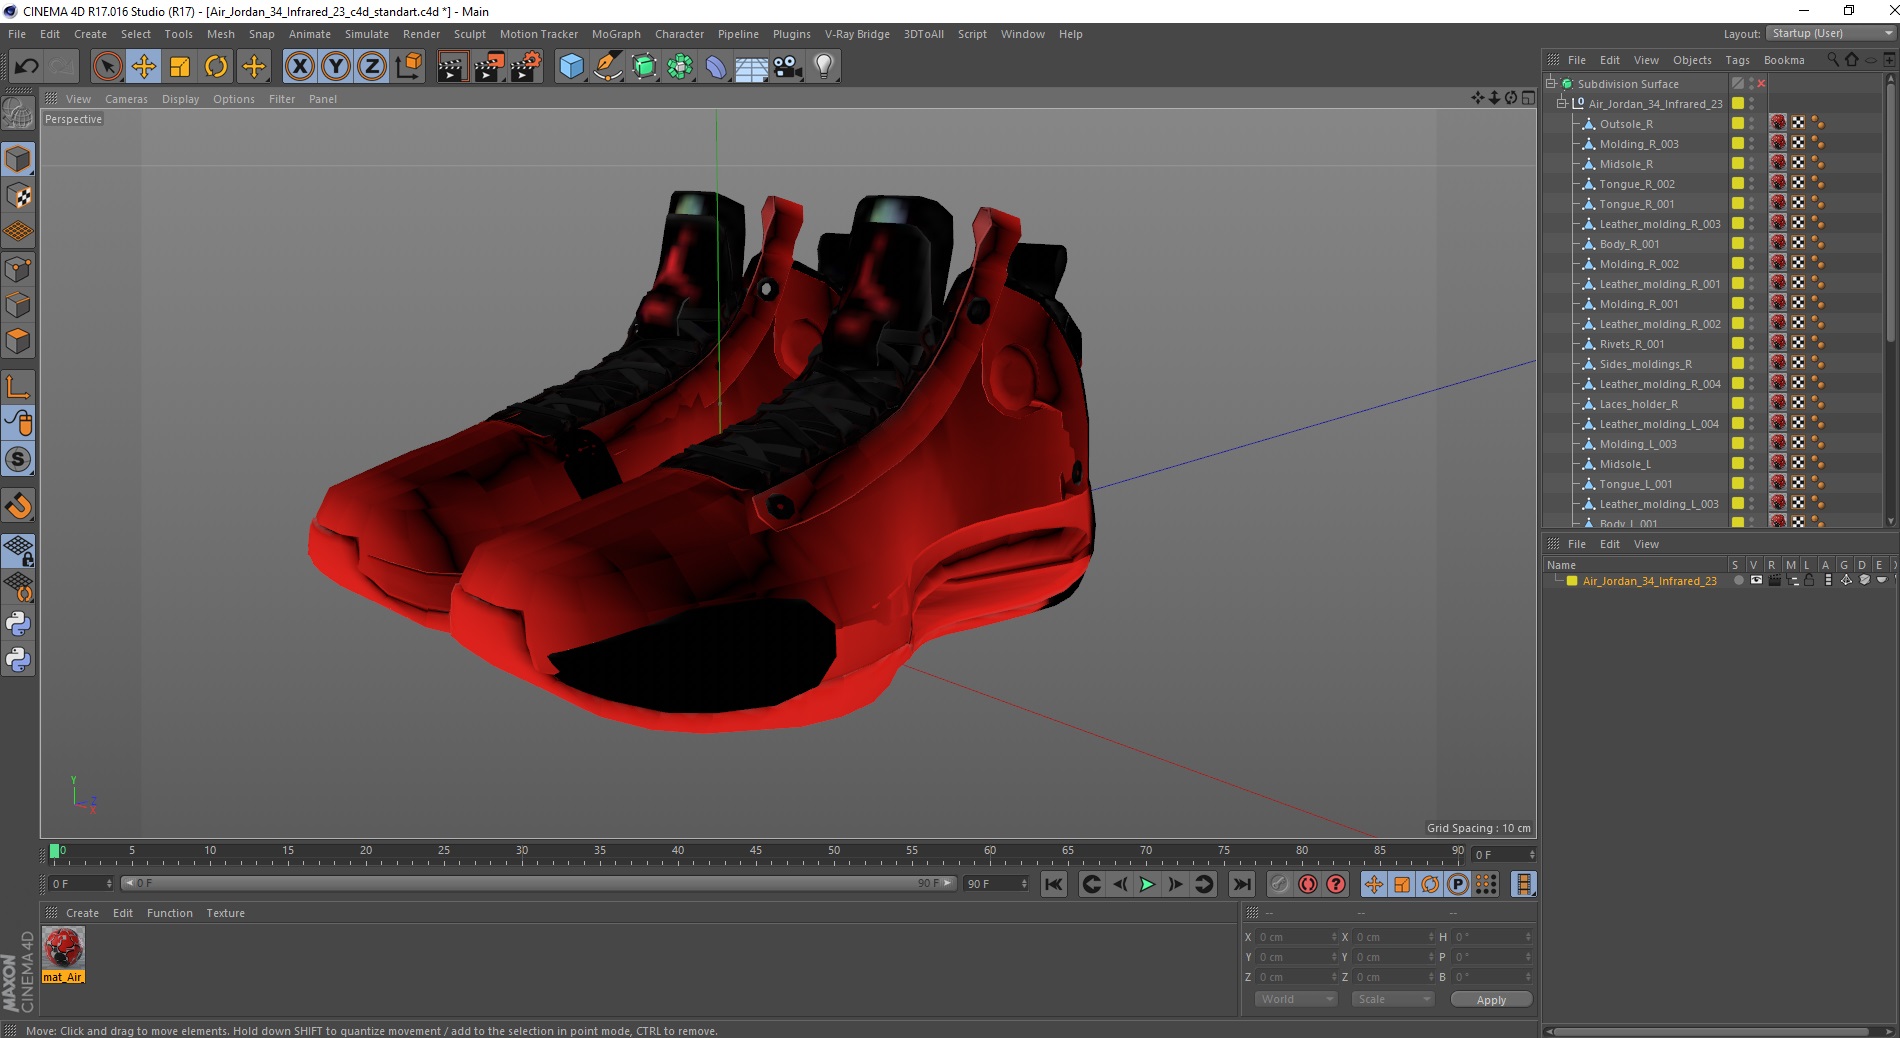Open Edit Render Settings
The height and width of the screenshot is (1038, 1900).
[x=526, y=67]
